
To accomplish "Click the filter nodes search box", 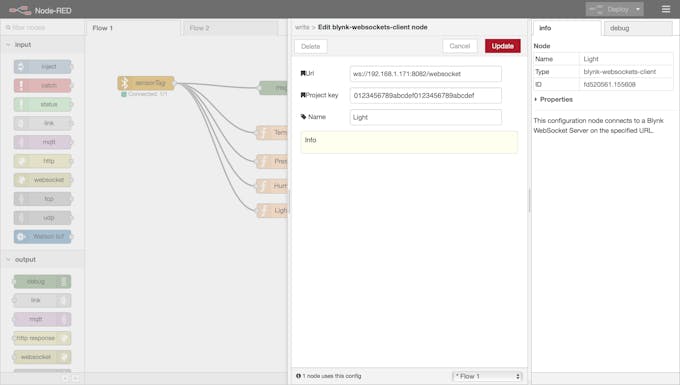I will point(42,27).
